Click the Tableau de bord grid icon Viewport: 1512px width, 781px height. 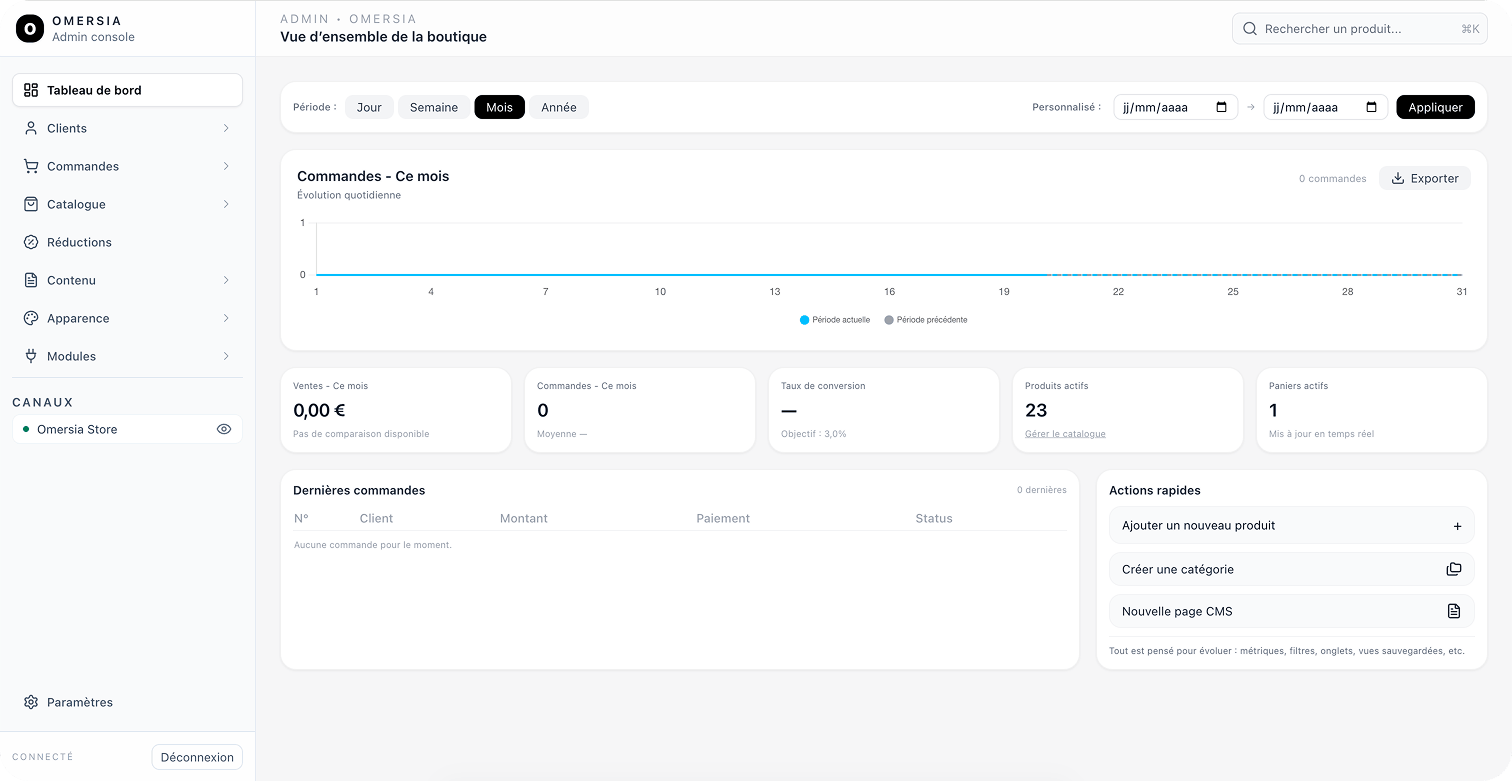coord(31,90)
